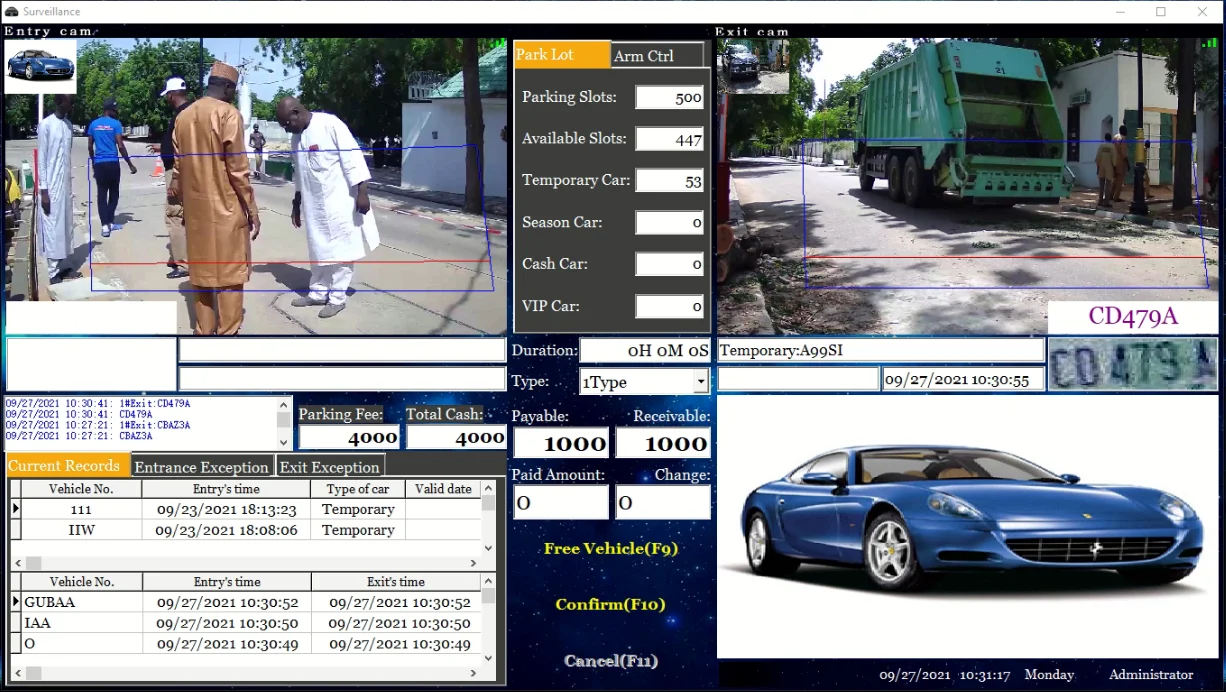Image resolution: width=1226 pixels, height=692 pixels.
Task: Click the up arrow of exit records scrollbar
Action: tap(488, 580)
